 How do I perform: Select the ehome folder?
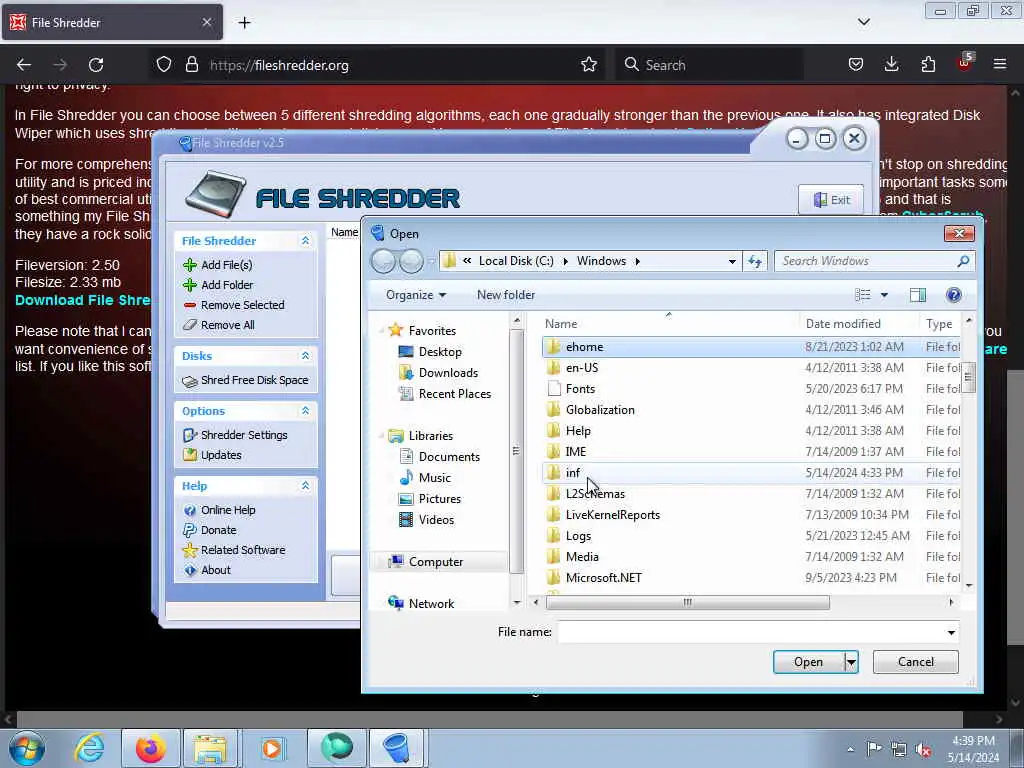(751, 347)
